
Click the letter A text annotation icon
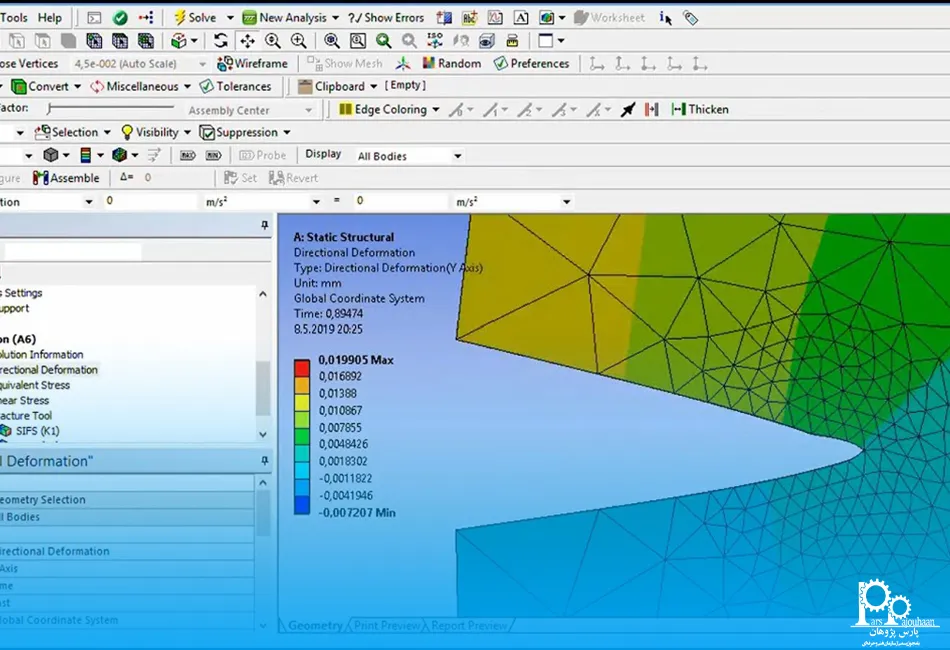click(x=521, y=18)
